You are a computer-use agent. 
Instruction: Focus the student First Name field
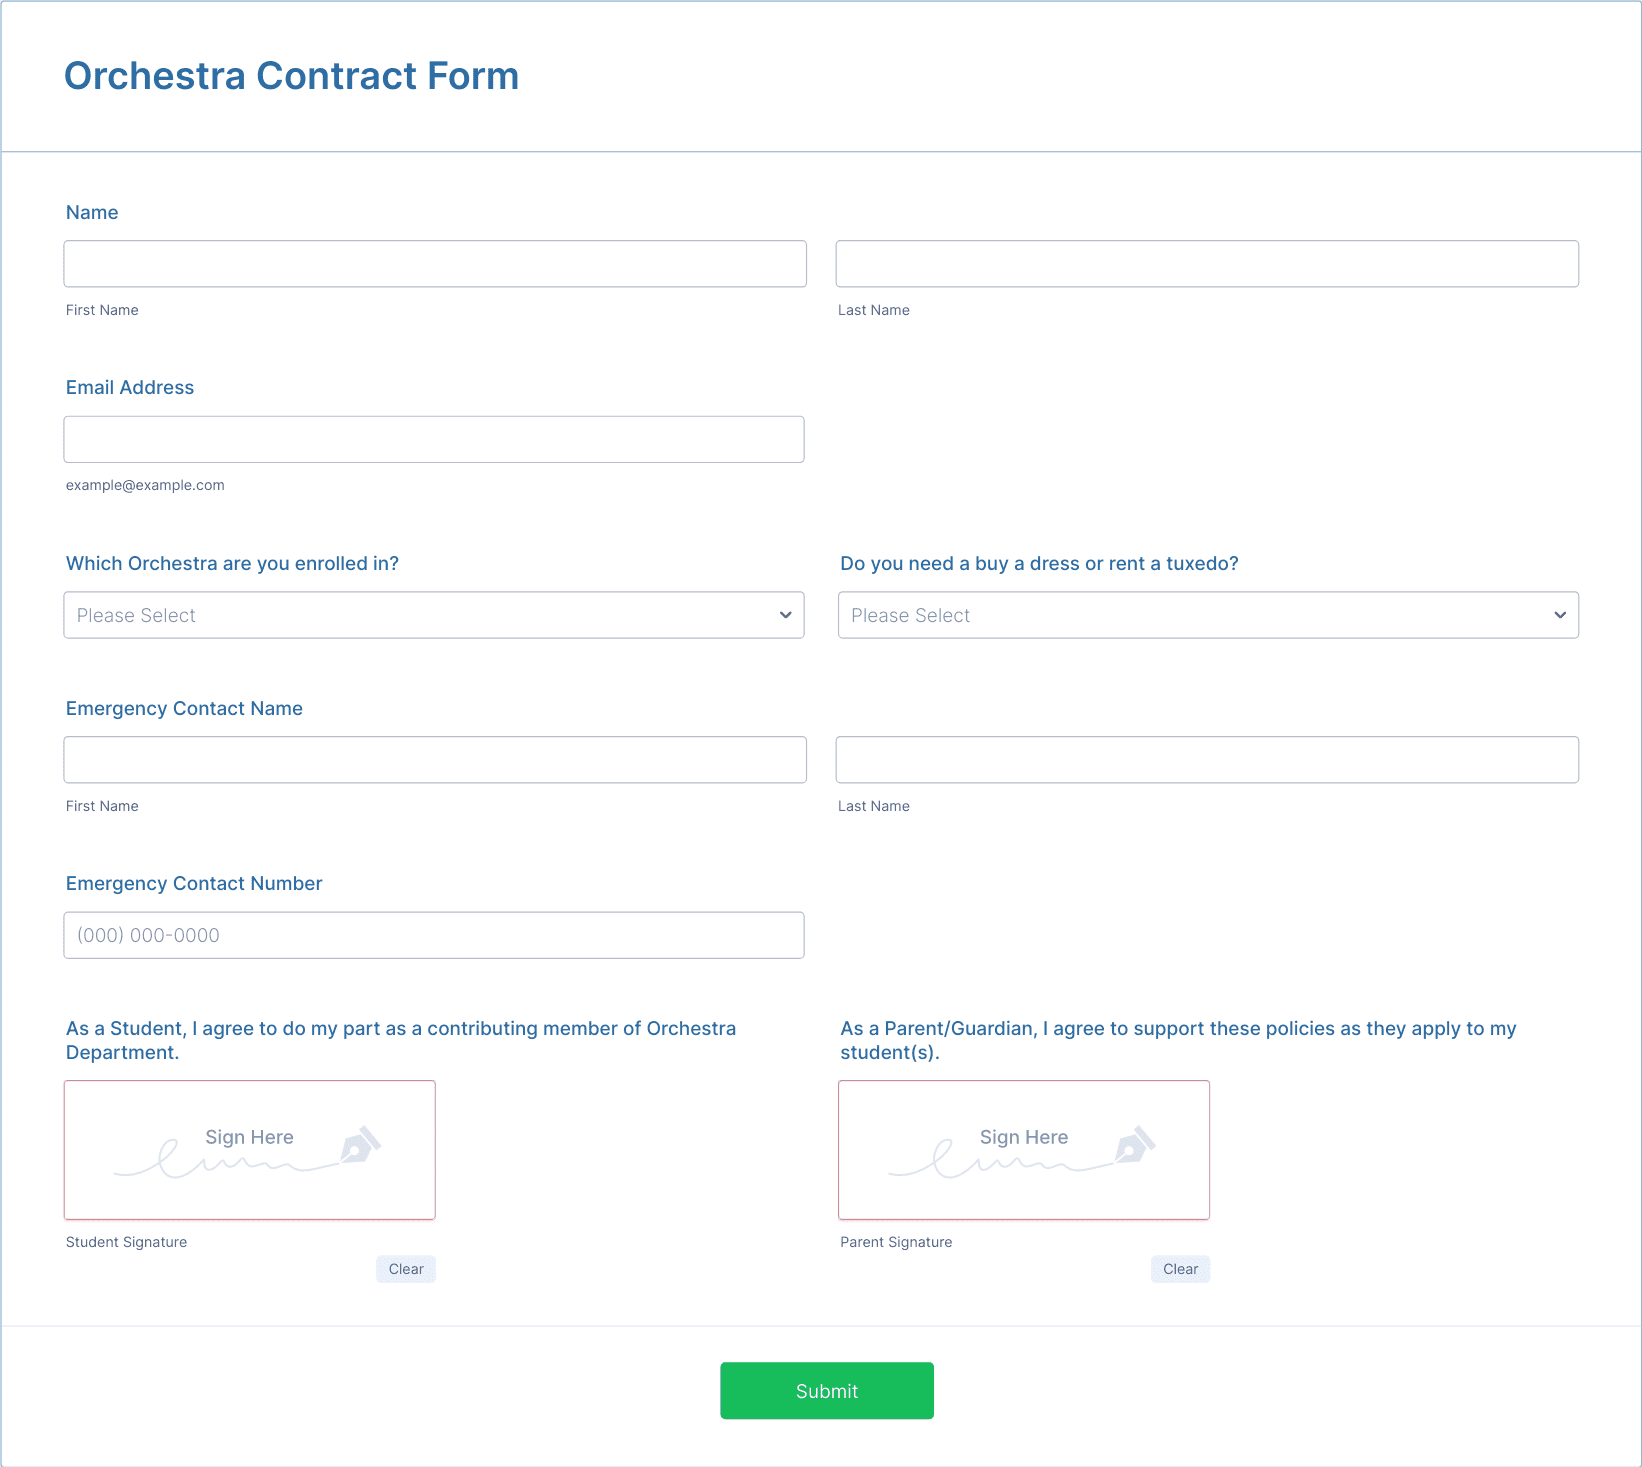pos(435,264)
